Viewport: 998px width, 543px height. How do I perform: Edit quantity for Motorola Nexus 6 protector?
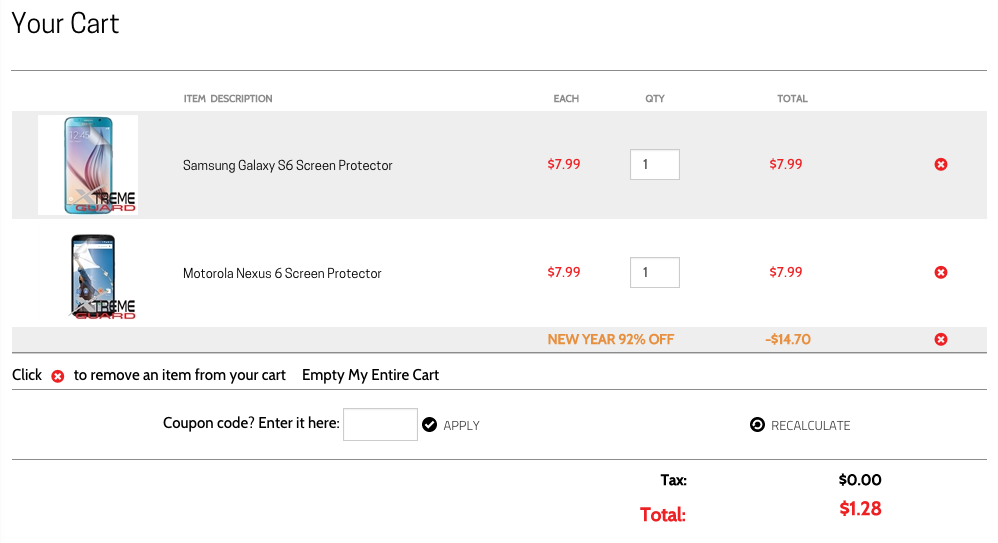click(654, 272)
